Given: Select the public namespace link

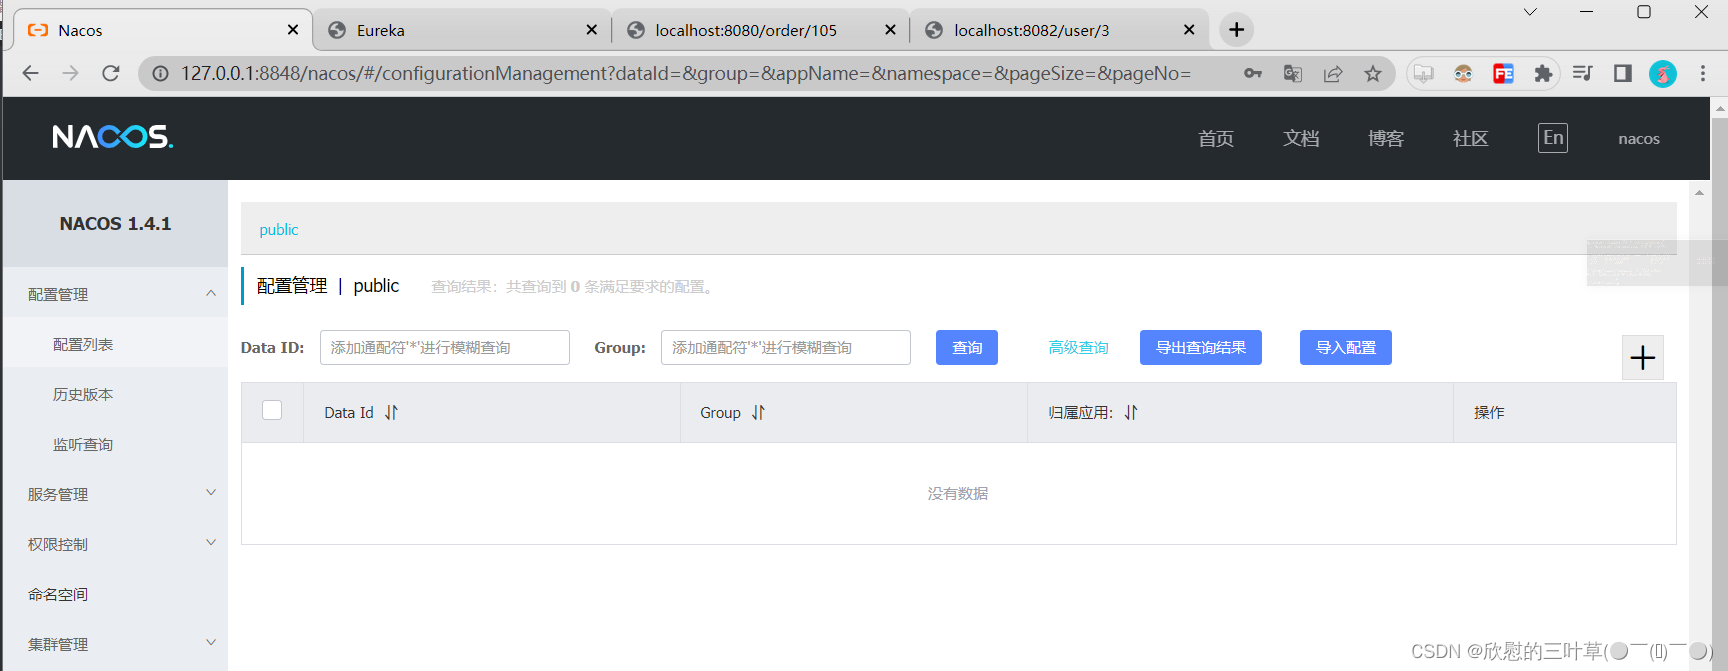Looking at the screenshot, I should [279, 229].
